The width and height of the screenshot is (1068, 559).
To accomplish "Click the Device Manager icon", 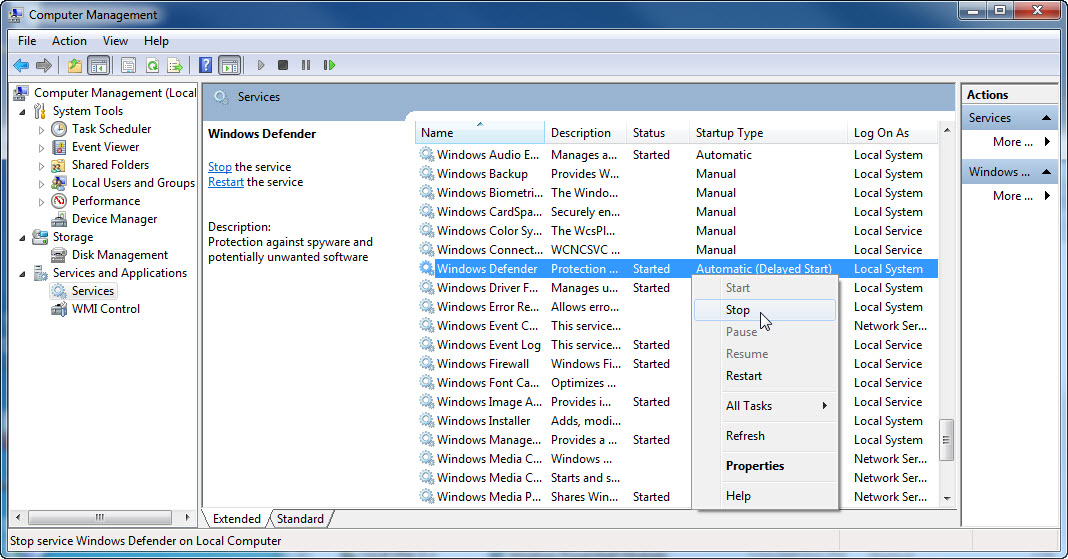I will coord(59,219).
